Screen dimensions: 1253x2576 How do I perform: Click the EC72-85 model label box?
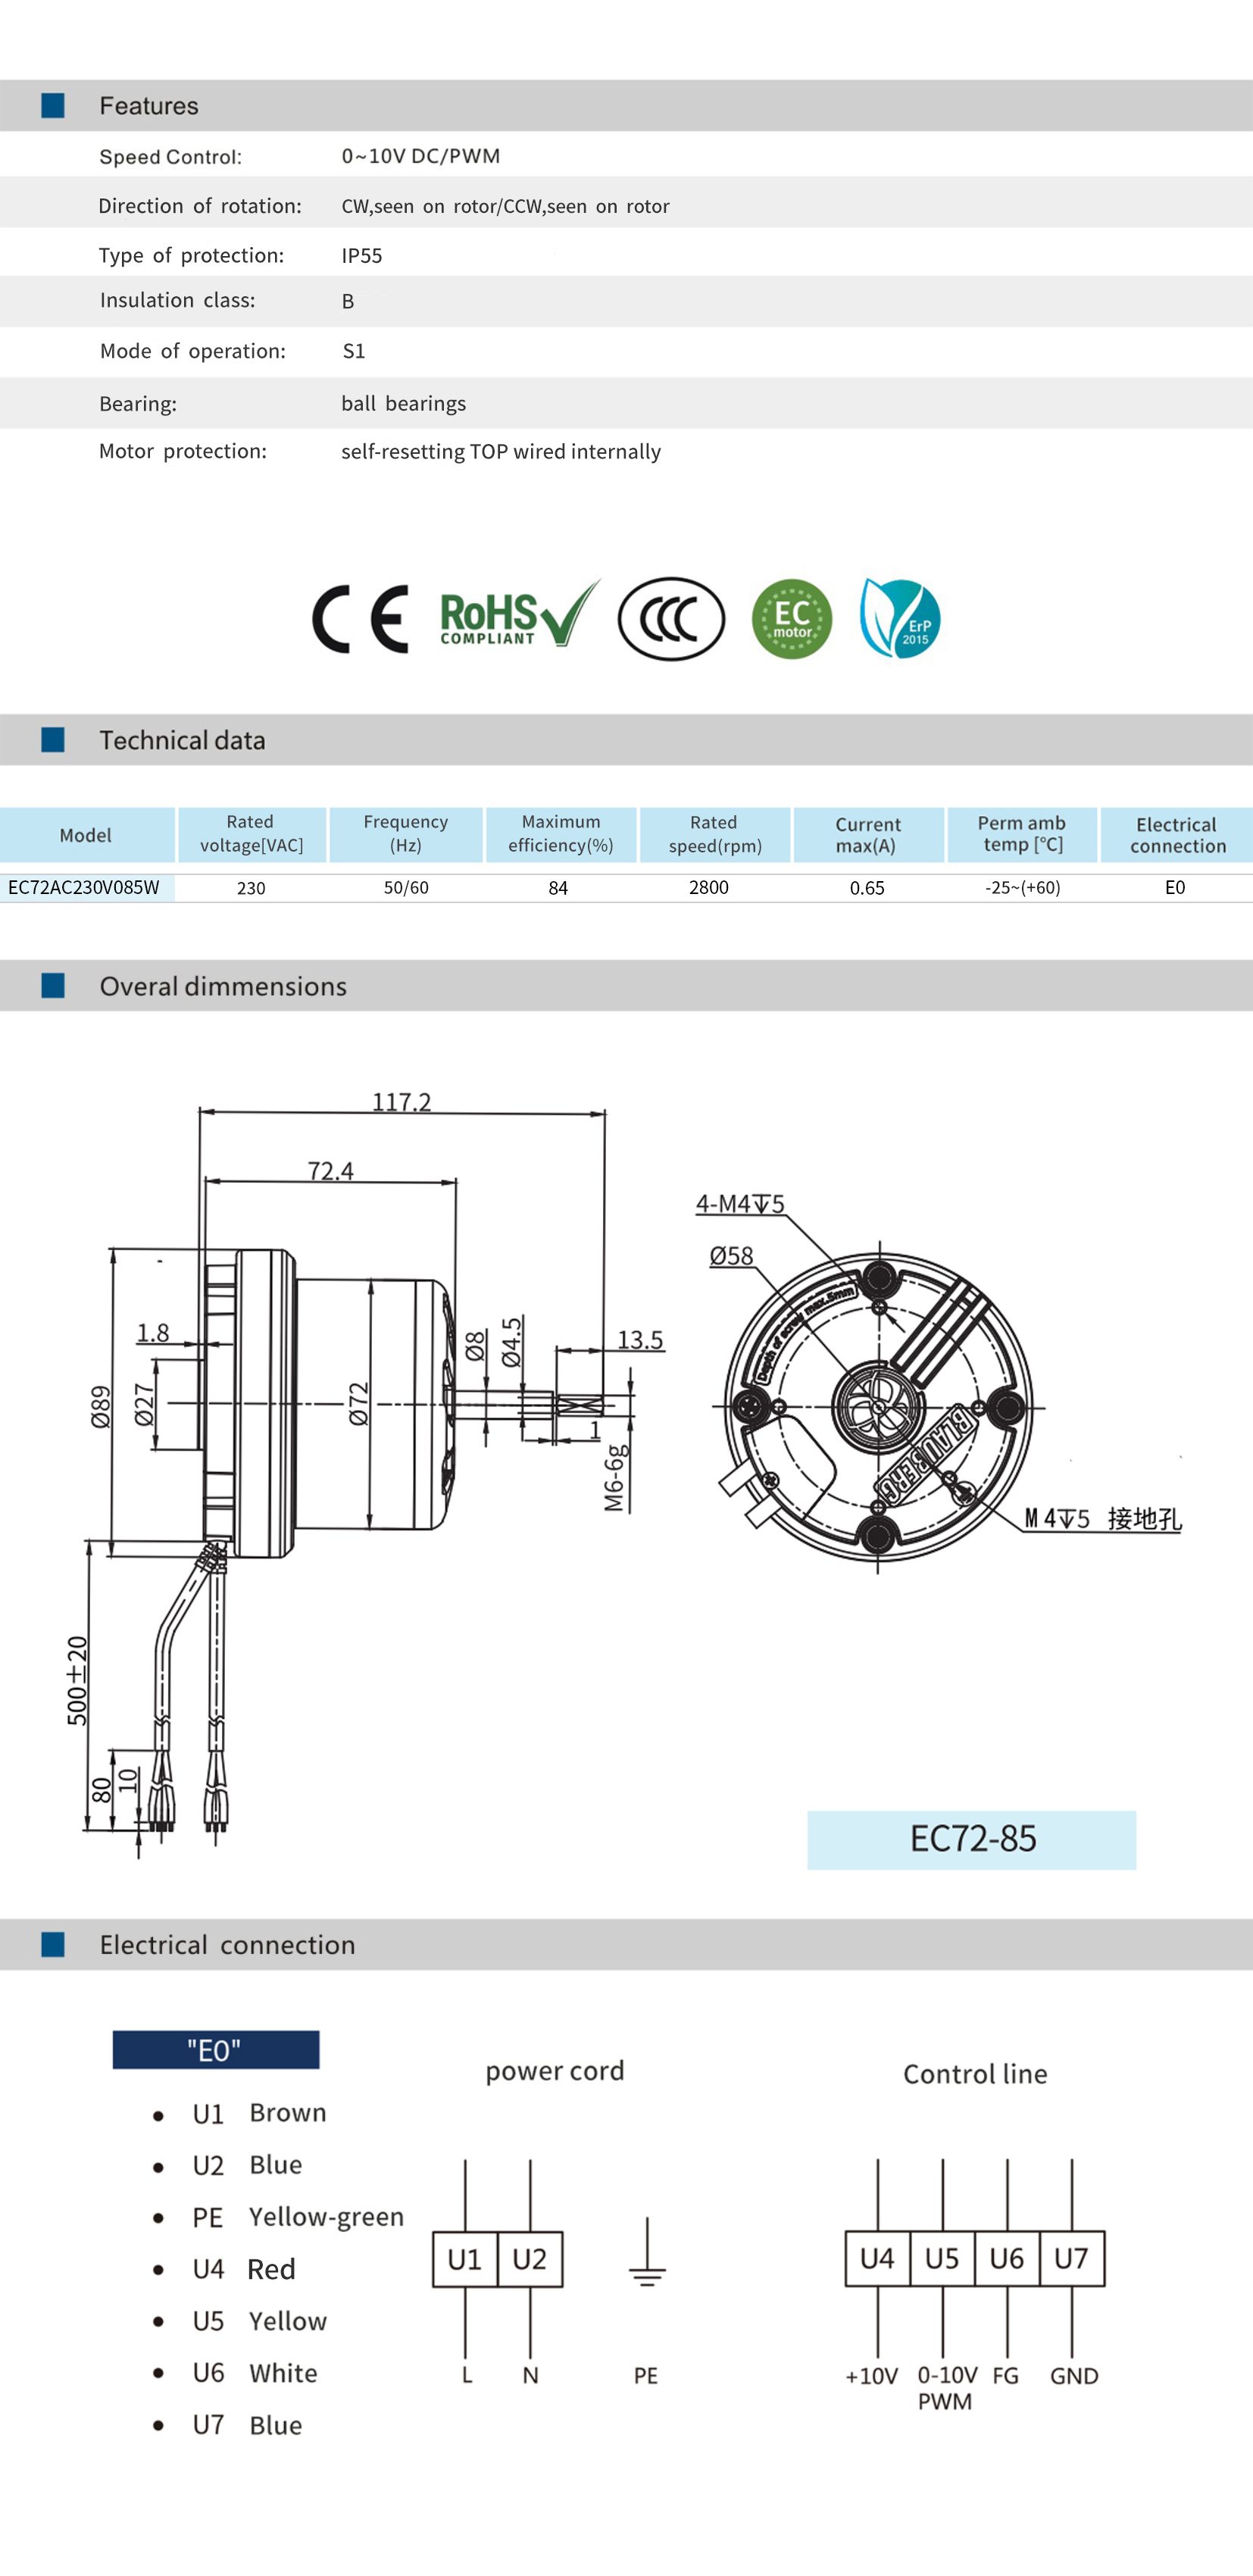pos(972,1839)
